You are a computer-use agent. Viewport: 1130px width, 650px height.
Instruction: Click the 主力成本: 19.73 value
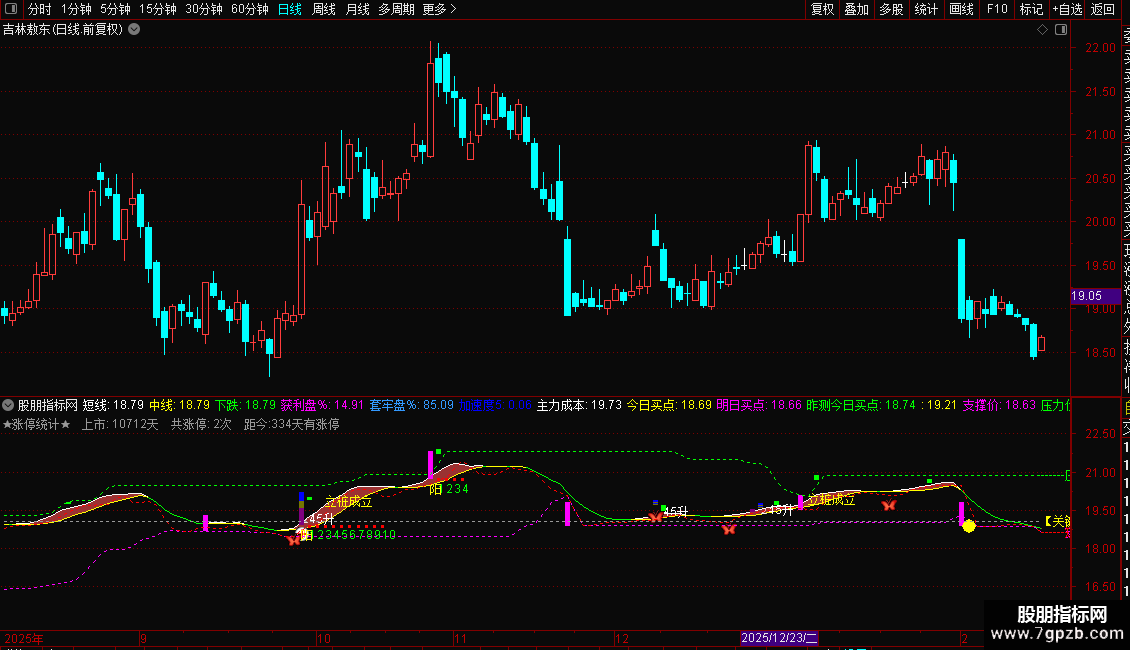pyautogui.click(x=579, y=405)
